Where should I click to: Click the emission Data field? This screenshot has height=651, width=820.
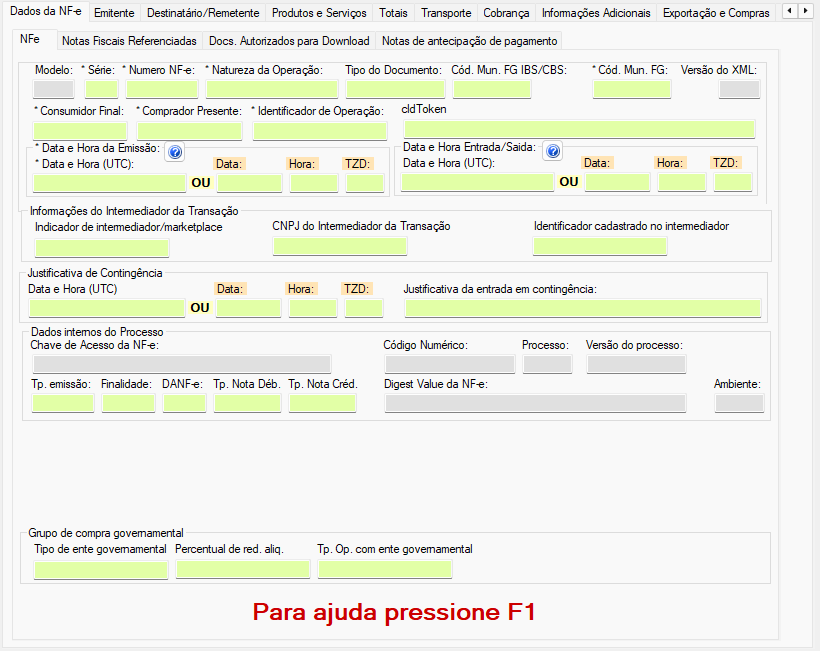249,184
